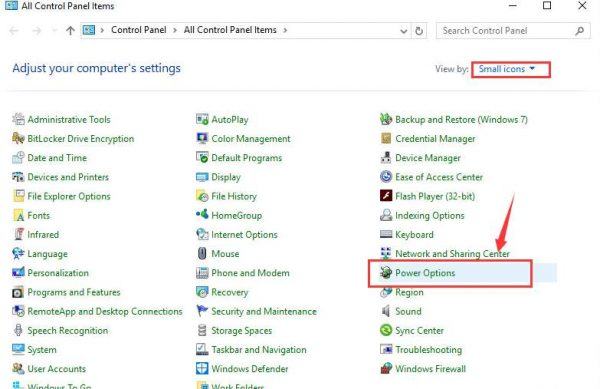Open Phone and Modem link
600x389 pixels.
(250, 273)
